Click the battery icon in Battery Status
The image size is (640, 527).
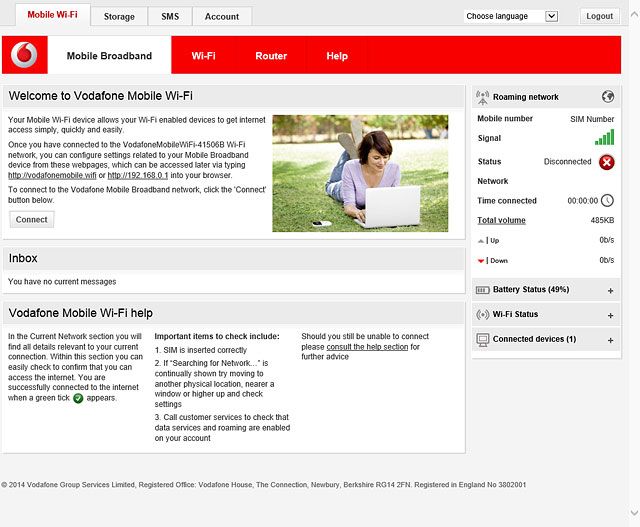click(x=482, y=290)
